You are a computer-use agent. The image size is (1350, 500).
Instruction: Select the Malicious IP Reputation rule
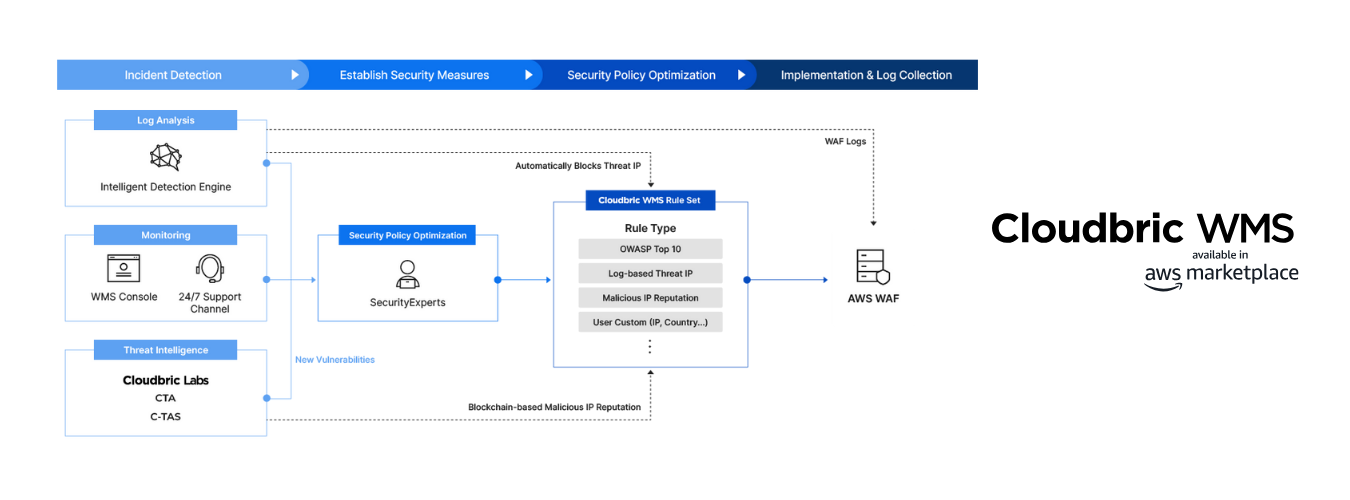click(650, 298)
